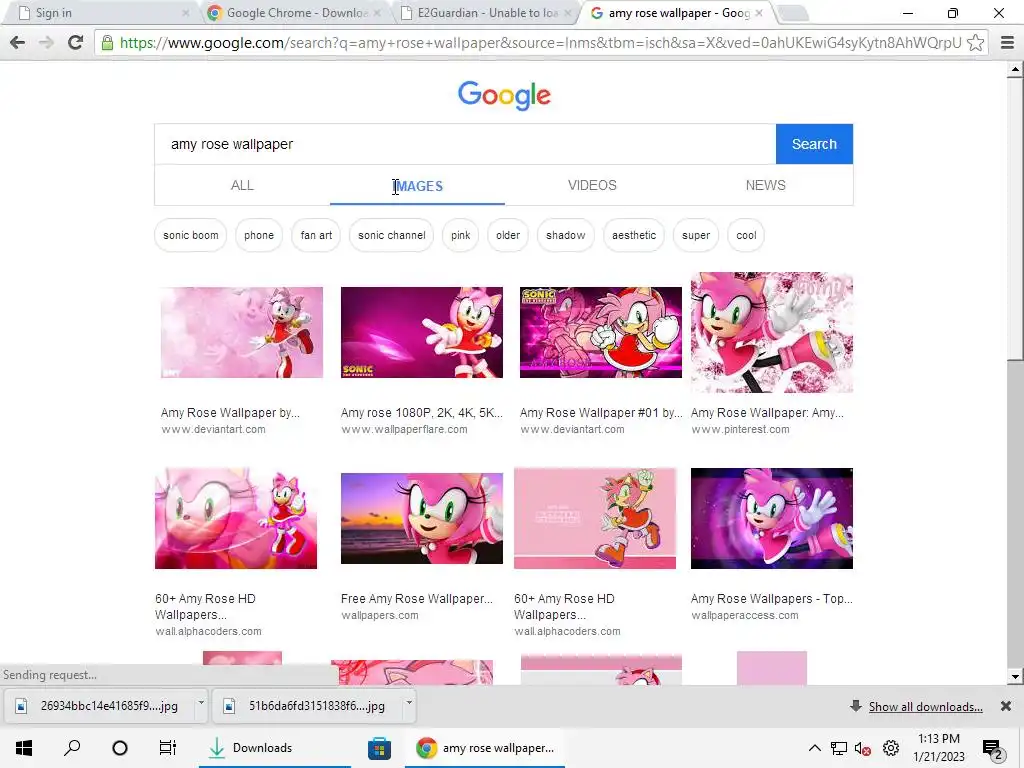Open Windows taskbar search
This screenshot has height=768, width=1024.
point(72,747)
